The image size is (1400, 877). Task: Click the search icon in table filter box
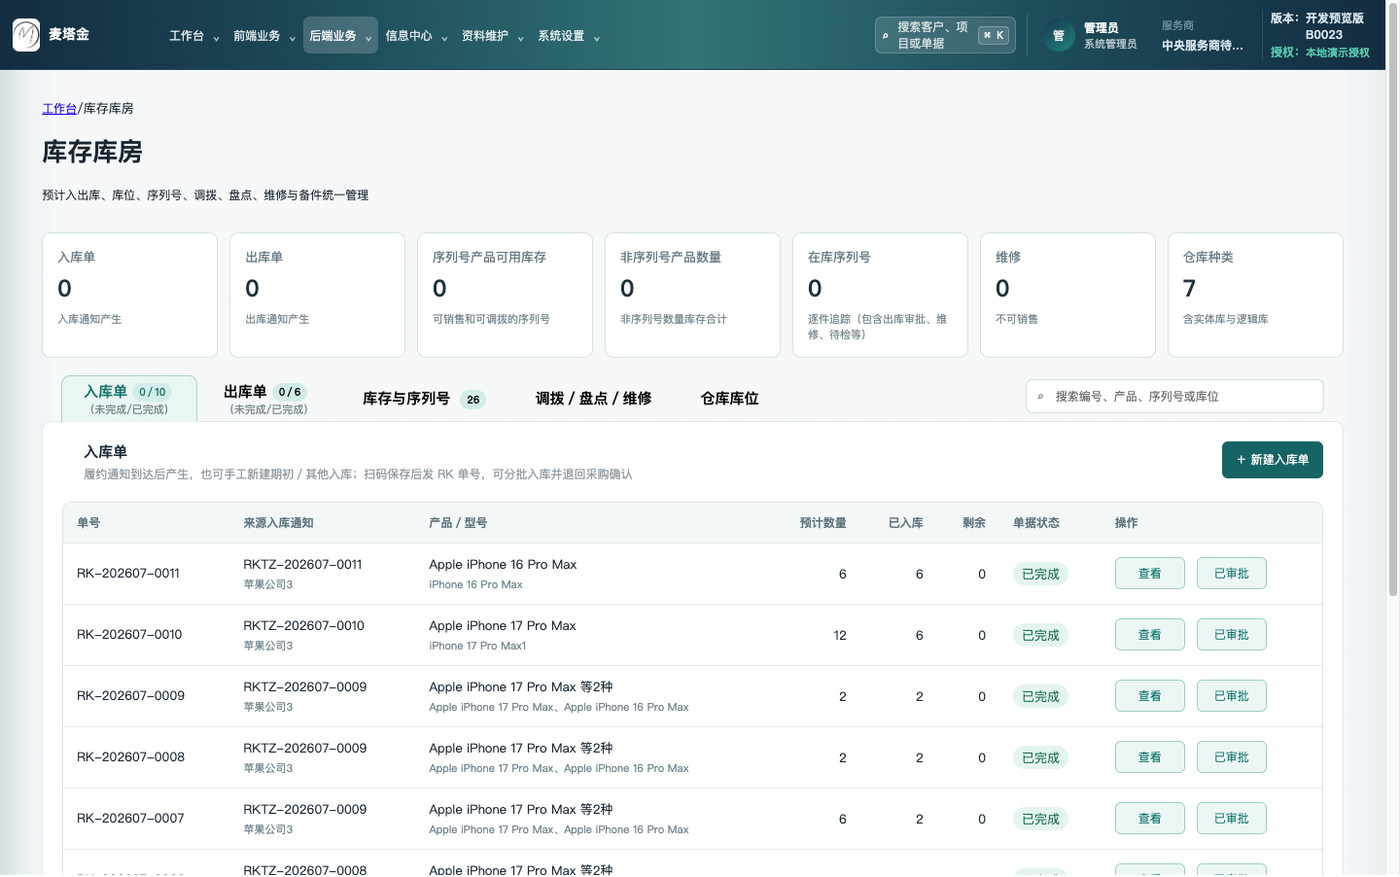pos(1040,397)
